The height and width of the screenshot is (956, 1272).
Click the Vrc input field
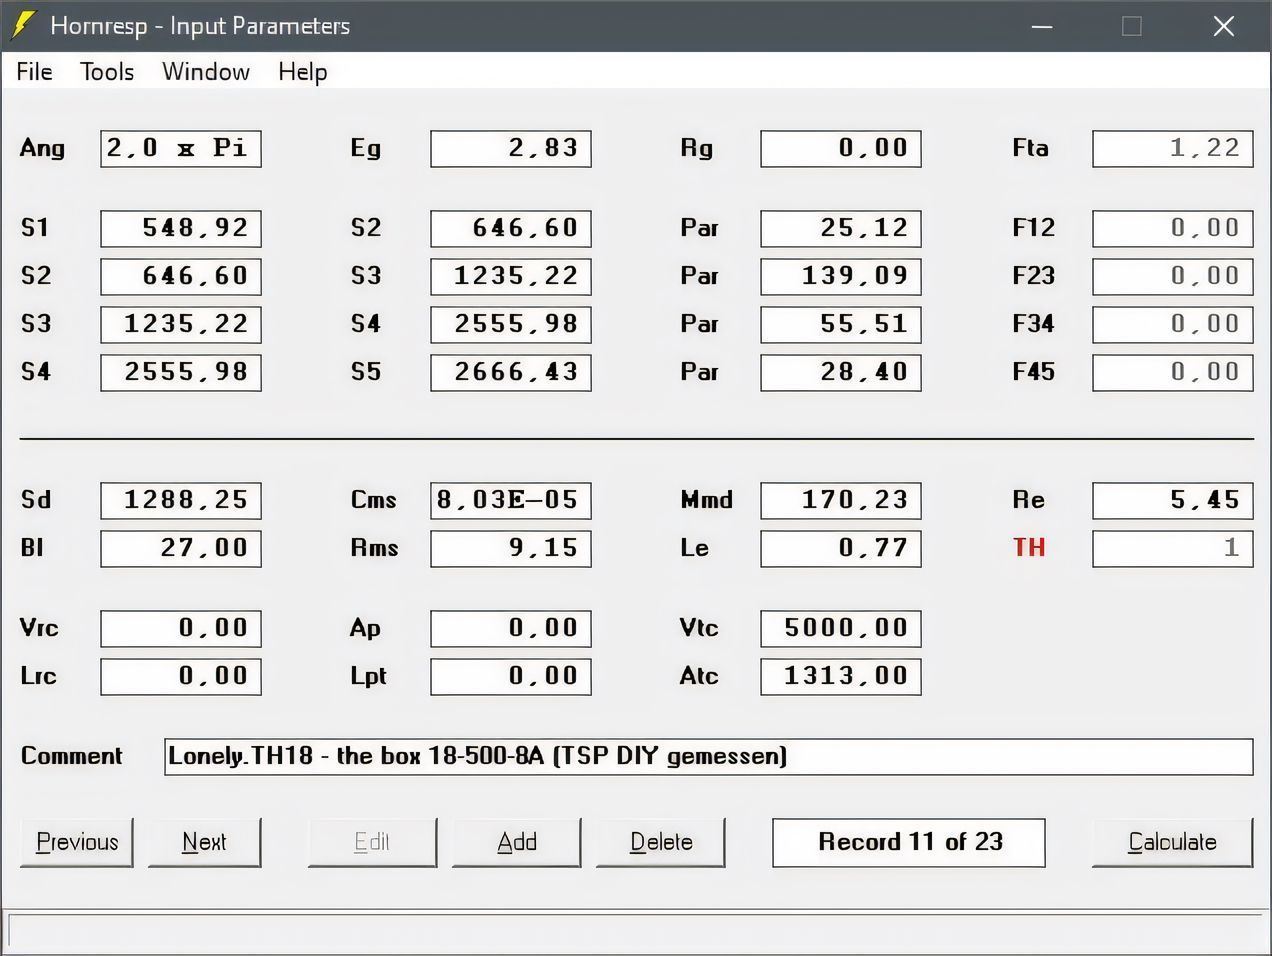(x=181, y=628)
